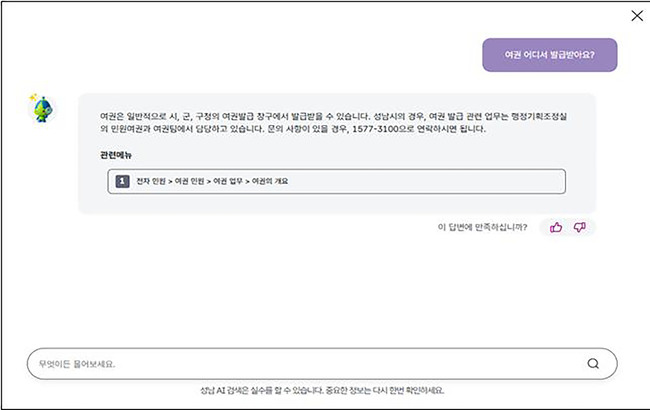Give the answer a thumbs down

click(579, 227)
